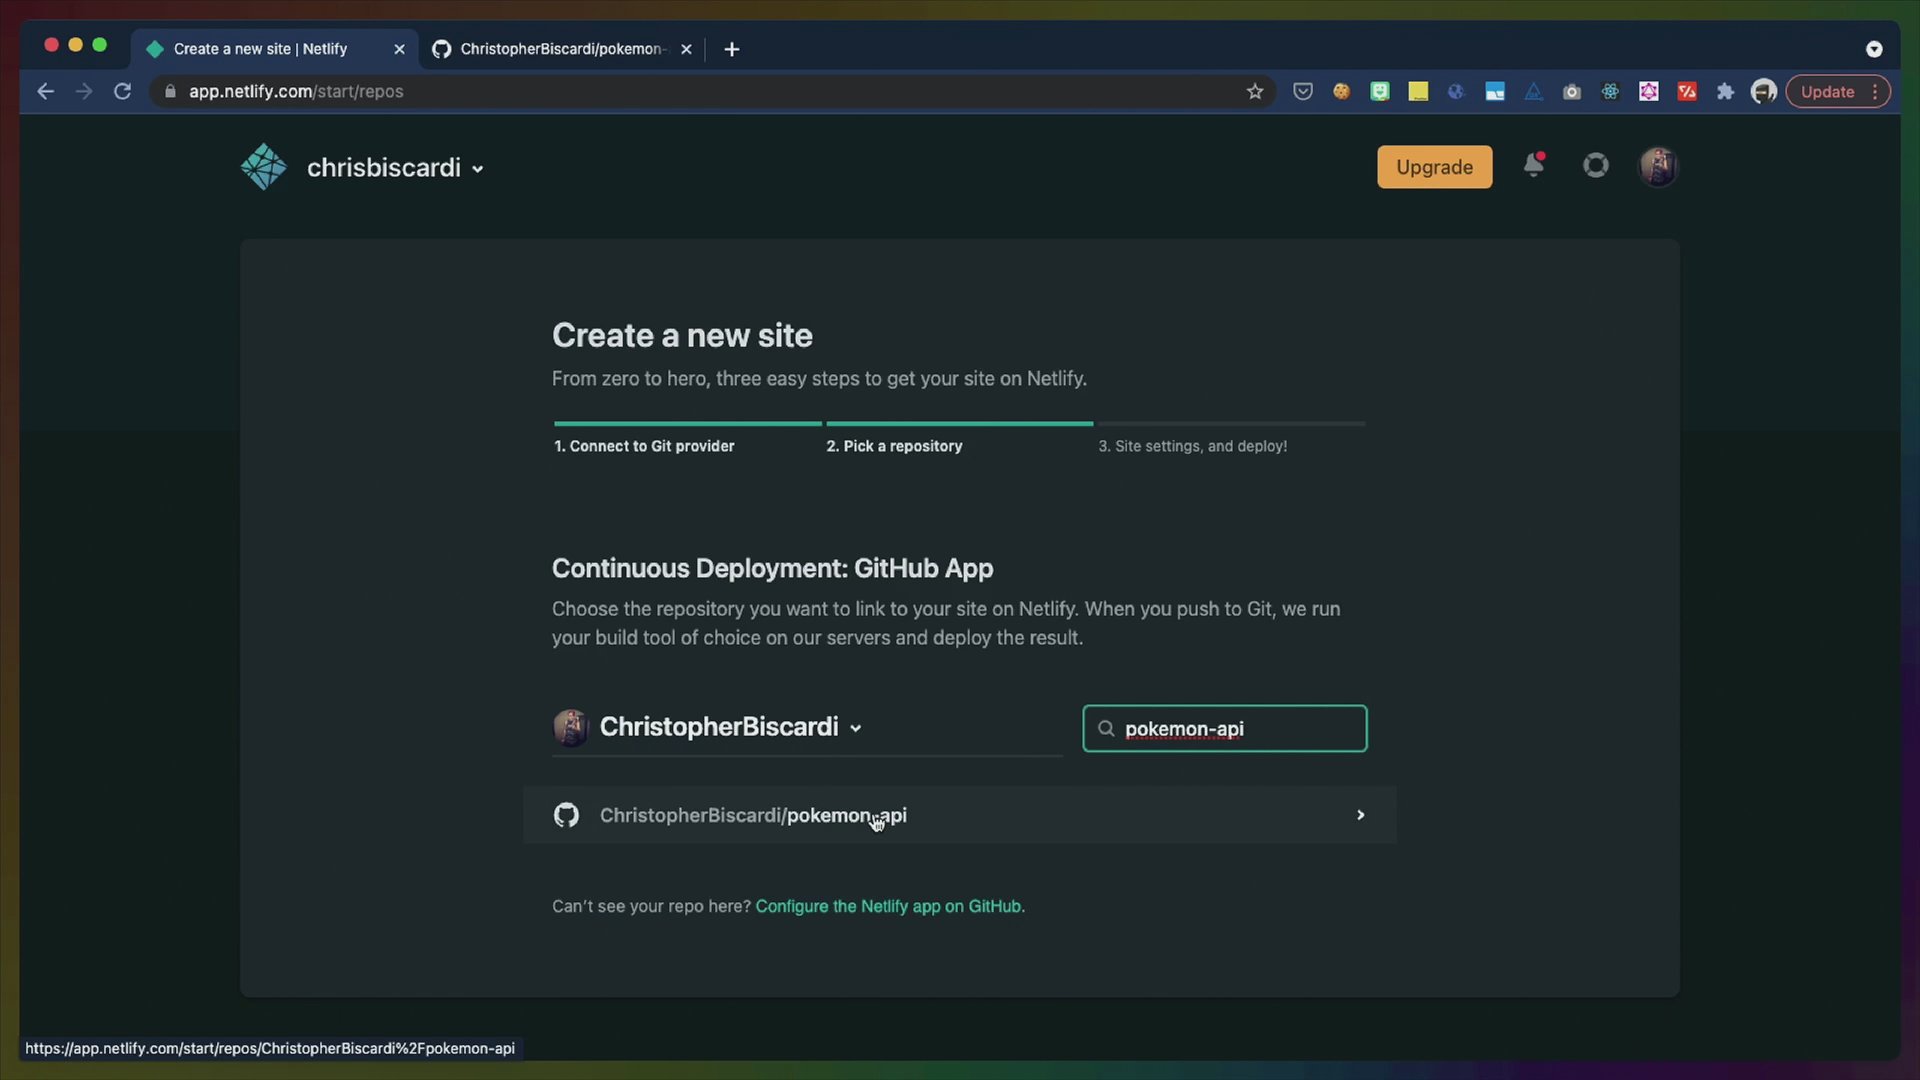Click the browser forward arrow
1920x1080 pixels.
click(x=84, y=91)
